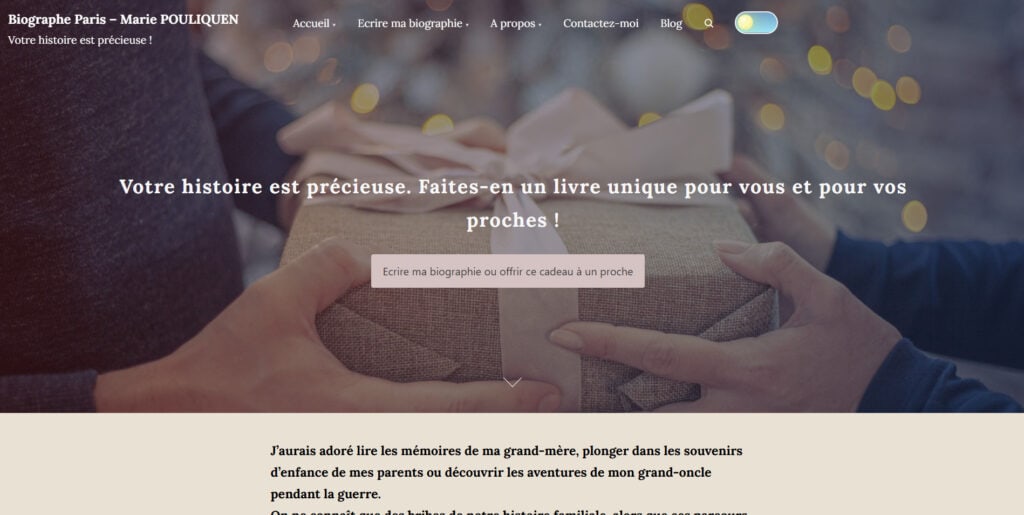Click the Biographe Paris – Marie POULIQUEN title
1024x515 pixels.
click(123, 20)
